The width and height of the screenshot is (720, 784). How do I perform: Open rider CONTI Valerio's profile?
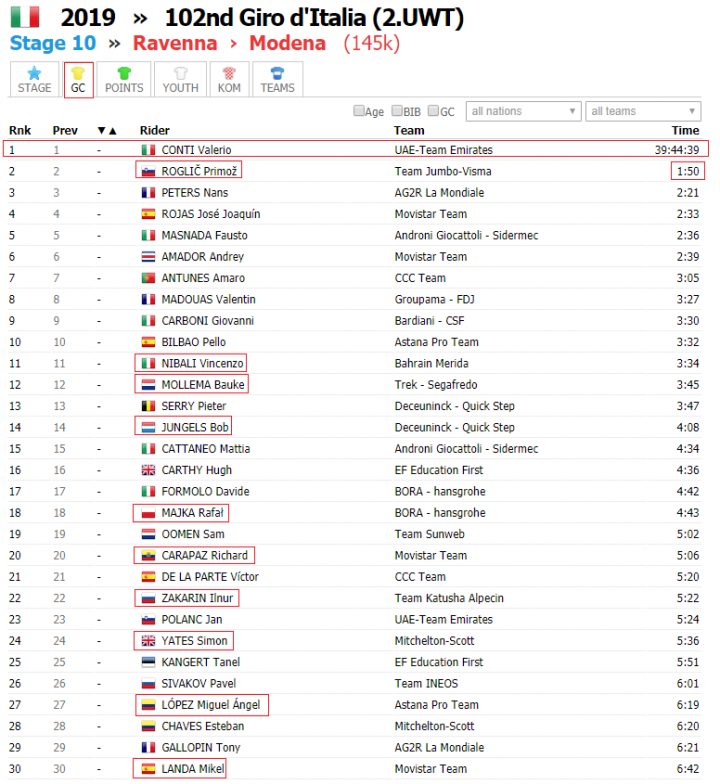pos(196,150)
